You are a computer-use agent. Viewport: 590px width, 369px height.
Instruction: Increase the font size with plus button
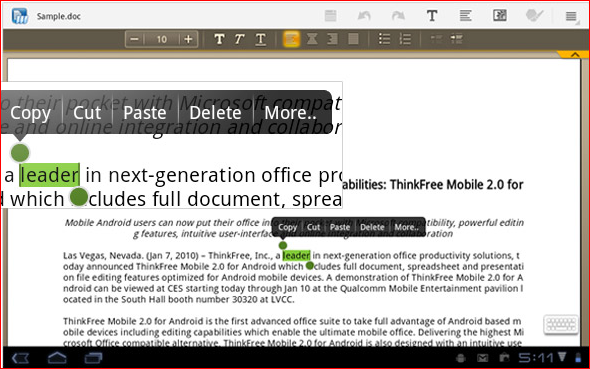click(189, 39)
